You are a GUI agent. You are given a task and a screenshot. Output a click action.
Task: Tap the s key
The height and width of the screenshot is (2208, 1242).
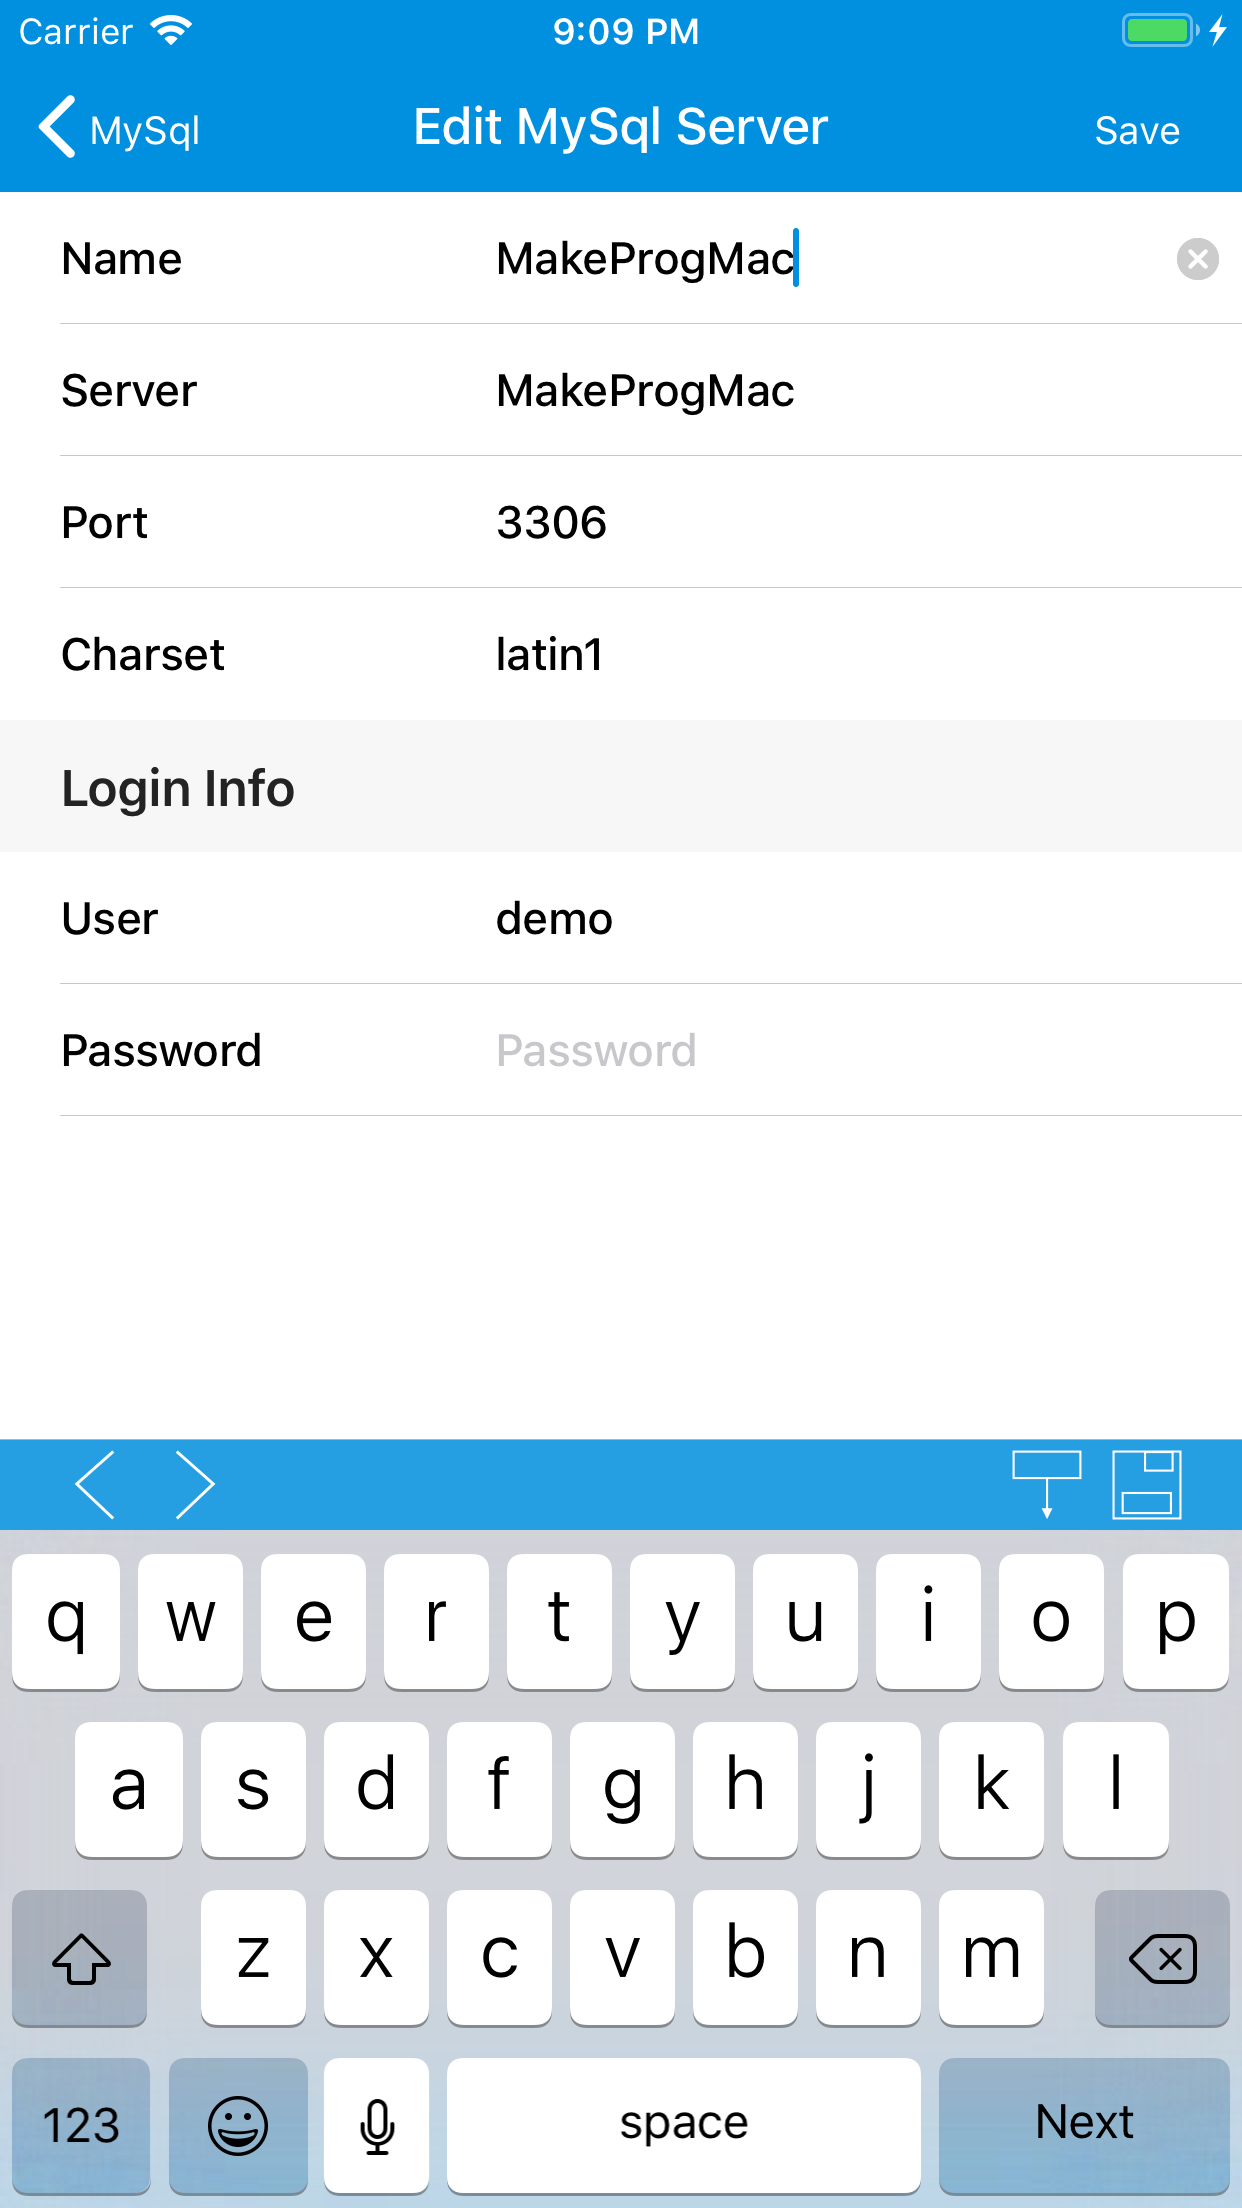[x=253, y=1789]
